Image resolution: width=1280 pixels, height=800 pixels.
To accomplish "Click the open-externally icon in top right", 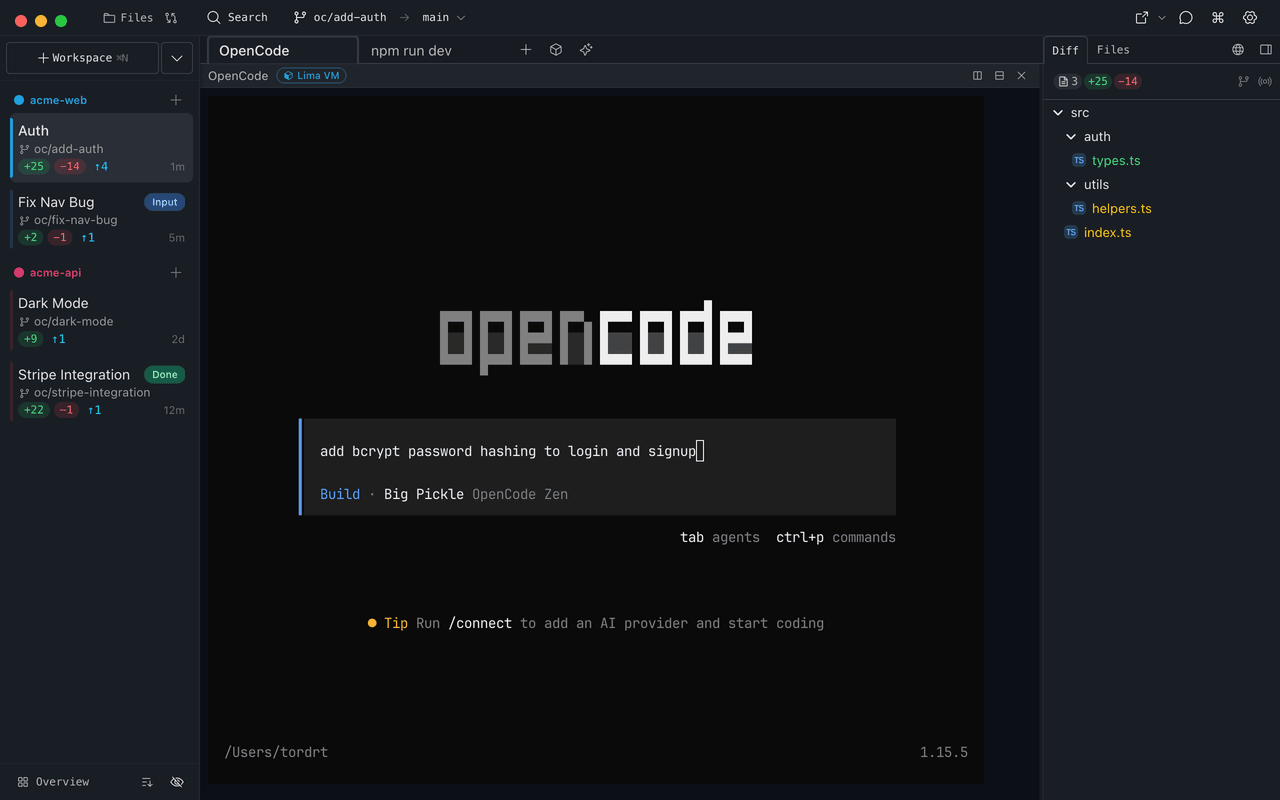I will point(1142,17).
